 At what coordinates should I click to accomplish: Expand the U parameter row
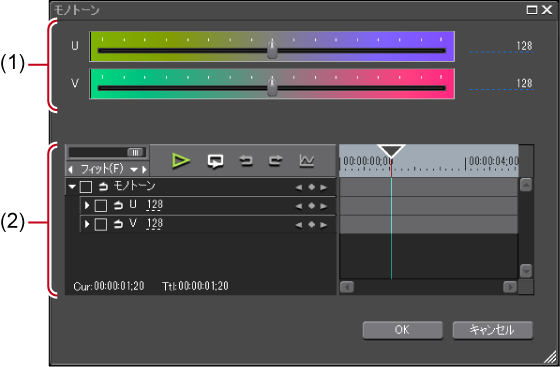87,205
